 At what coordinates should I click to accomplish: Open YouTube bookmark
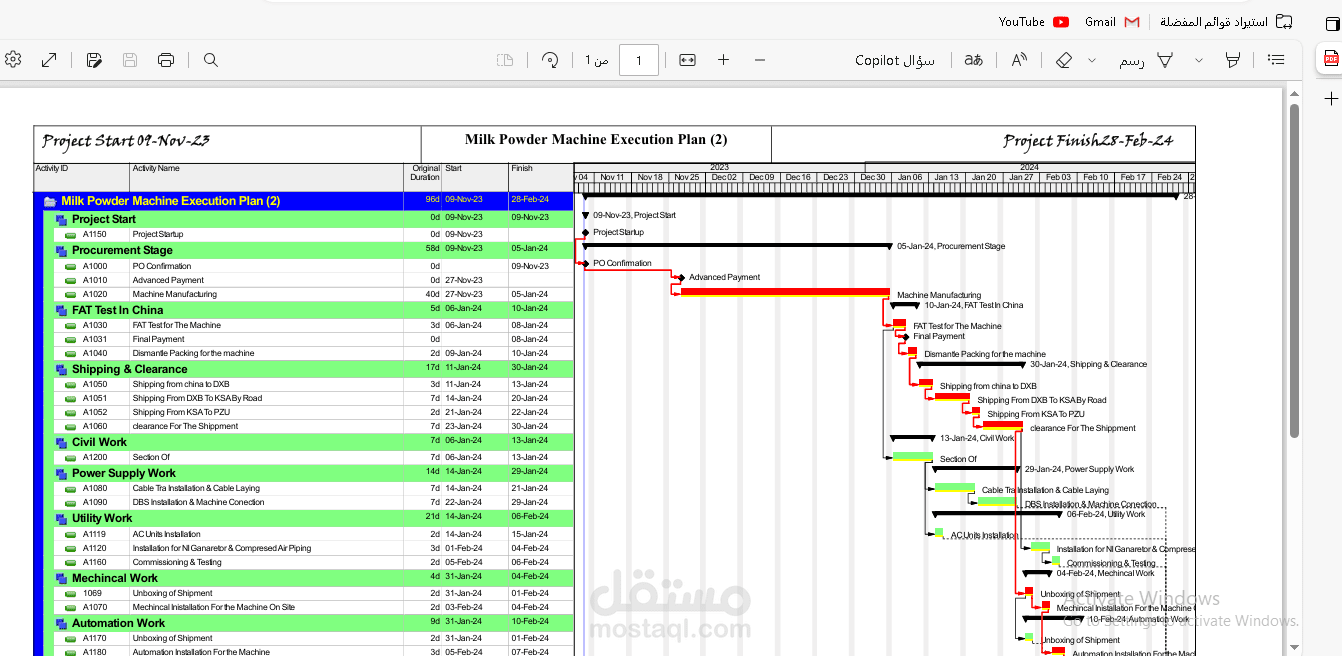tap(1034, 21)
